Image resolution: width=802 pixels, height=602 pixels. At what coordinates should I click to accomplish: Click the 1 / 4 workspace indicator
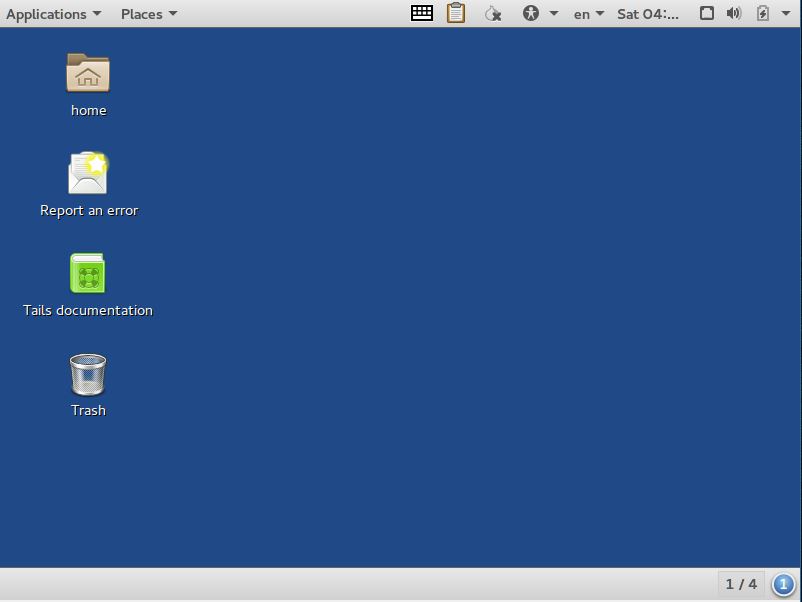coord(741,584)
